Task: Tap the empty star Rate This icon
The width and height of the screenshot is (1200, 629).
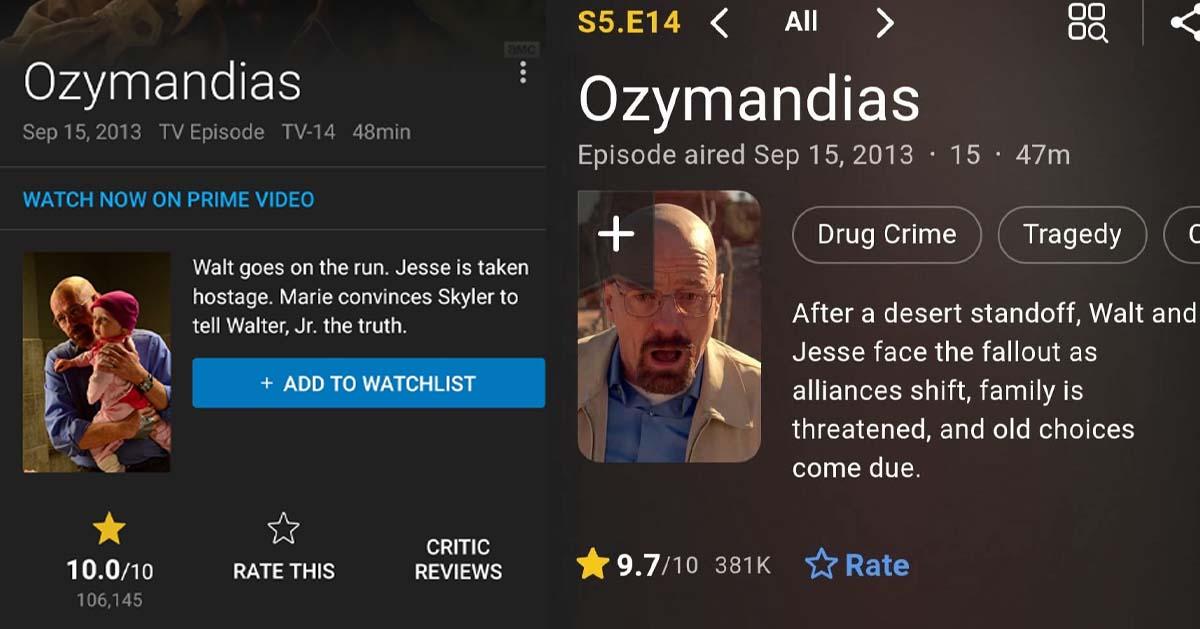Action: point(283,528)
